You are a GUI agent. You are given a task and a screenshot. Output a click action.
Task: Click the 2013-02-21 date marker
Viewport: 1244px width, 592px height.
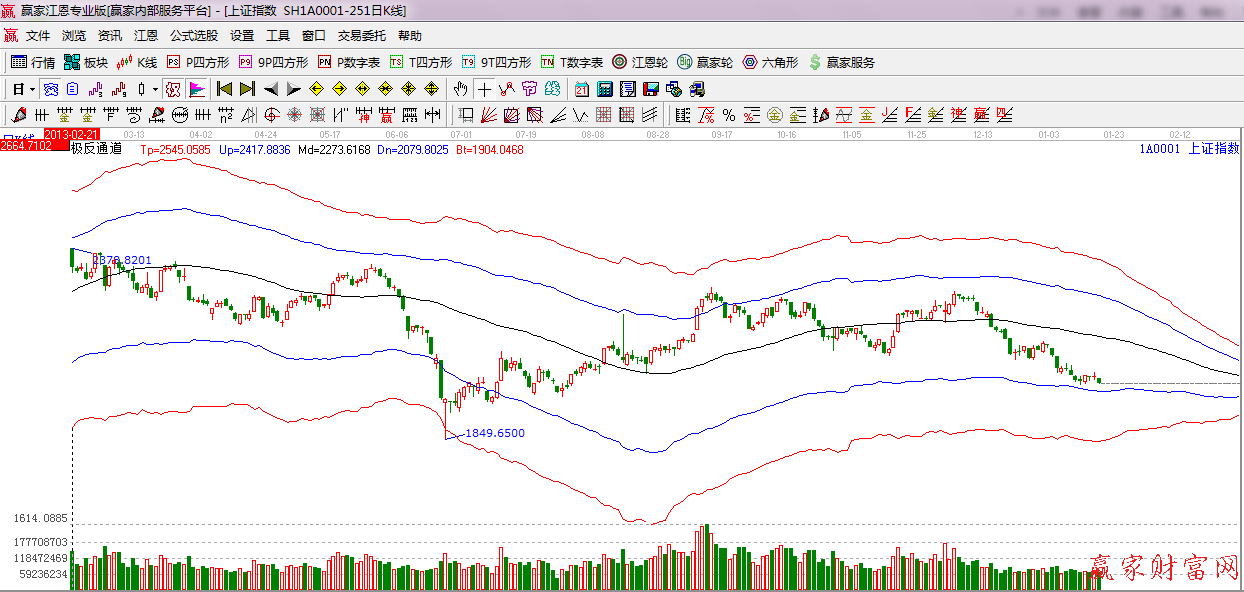[72, 134]
